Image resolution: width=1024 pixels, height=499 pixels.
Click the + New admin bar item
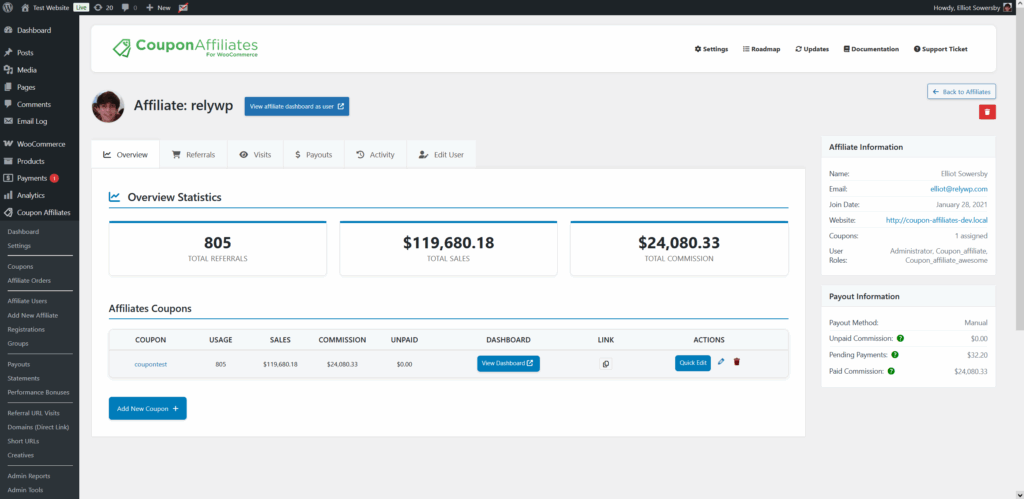(x=158, y=7)
